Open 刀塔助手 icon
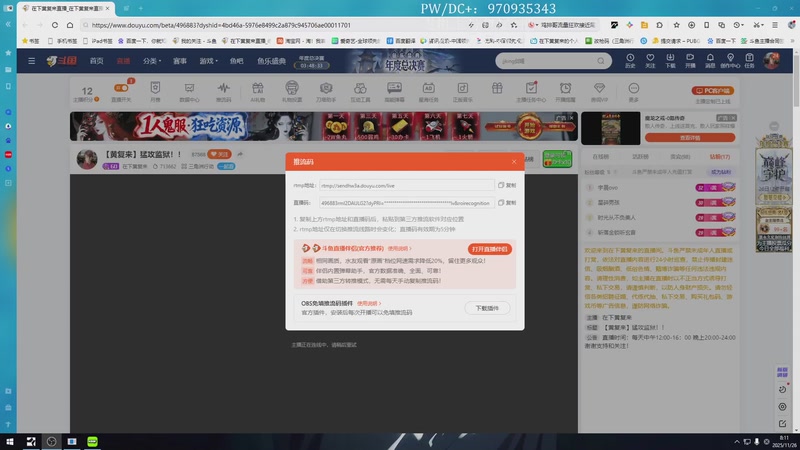 326,91
